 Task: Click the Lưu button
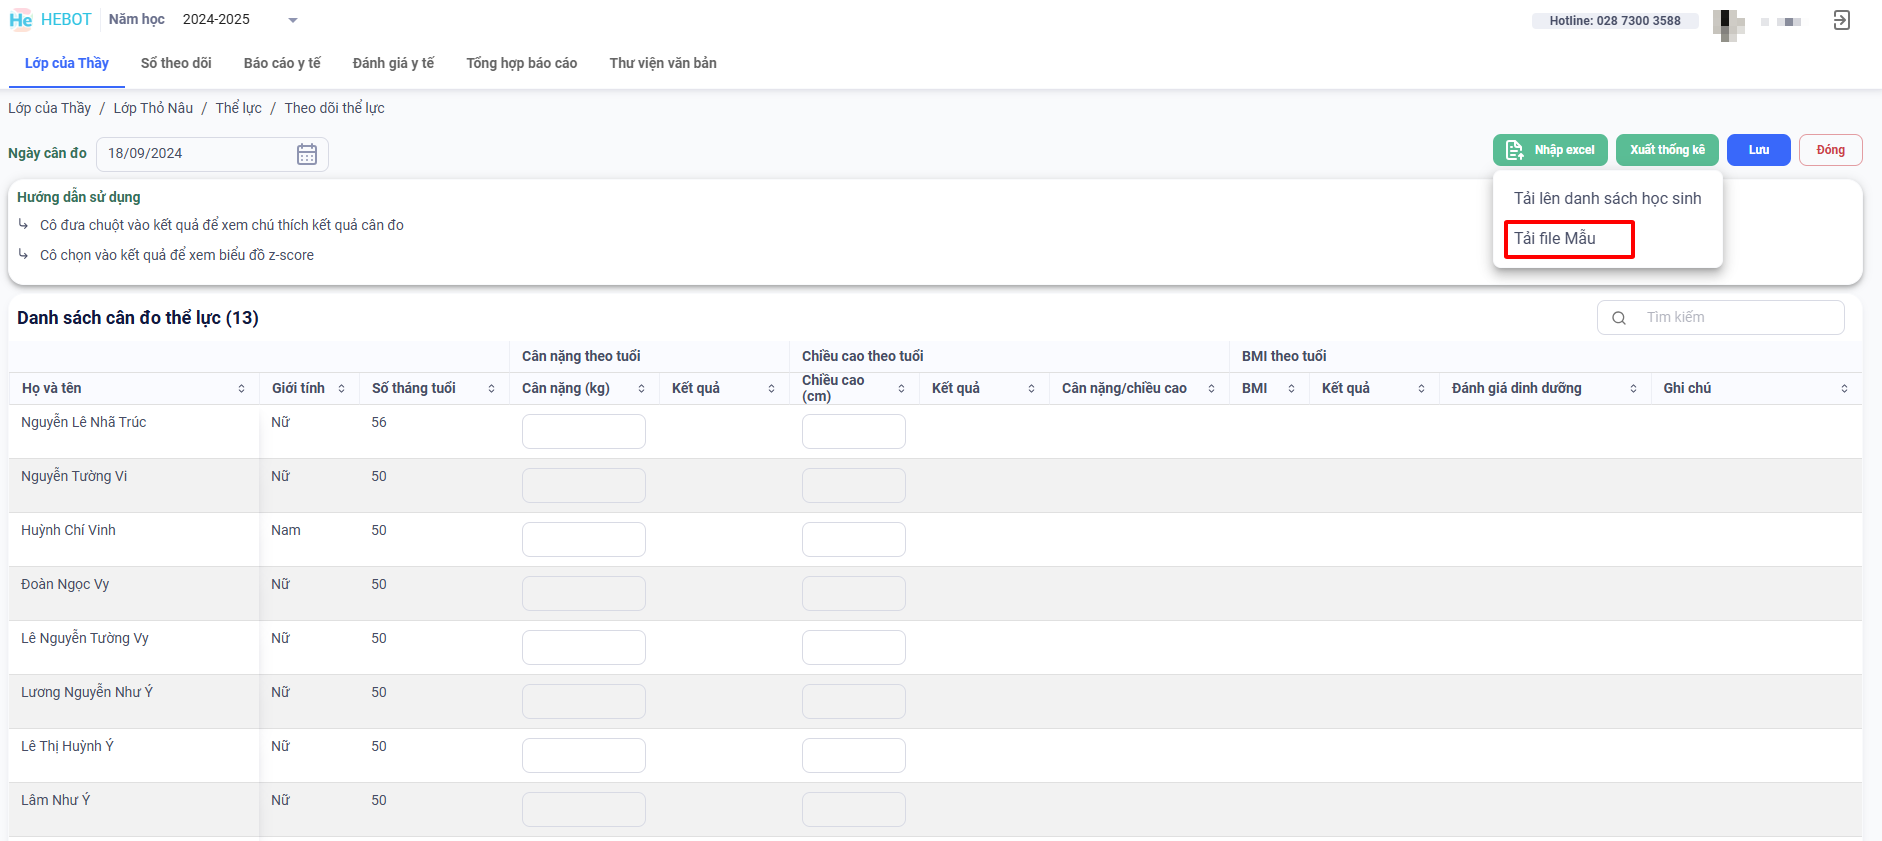pyautogui.click(x=1758, y=150)
